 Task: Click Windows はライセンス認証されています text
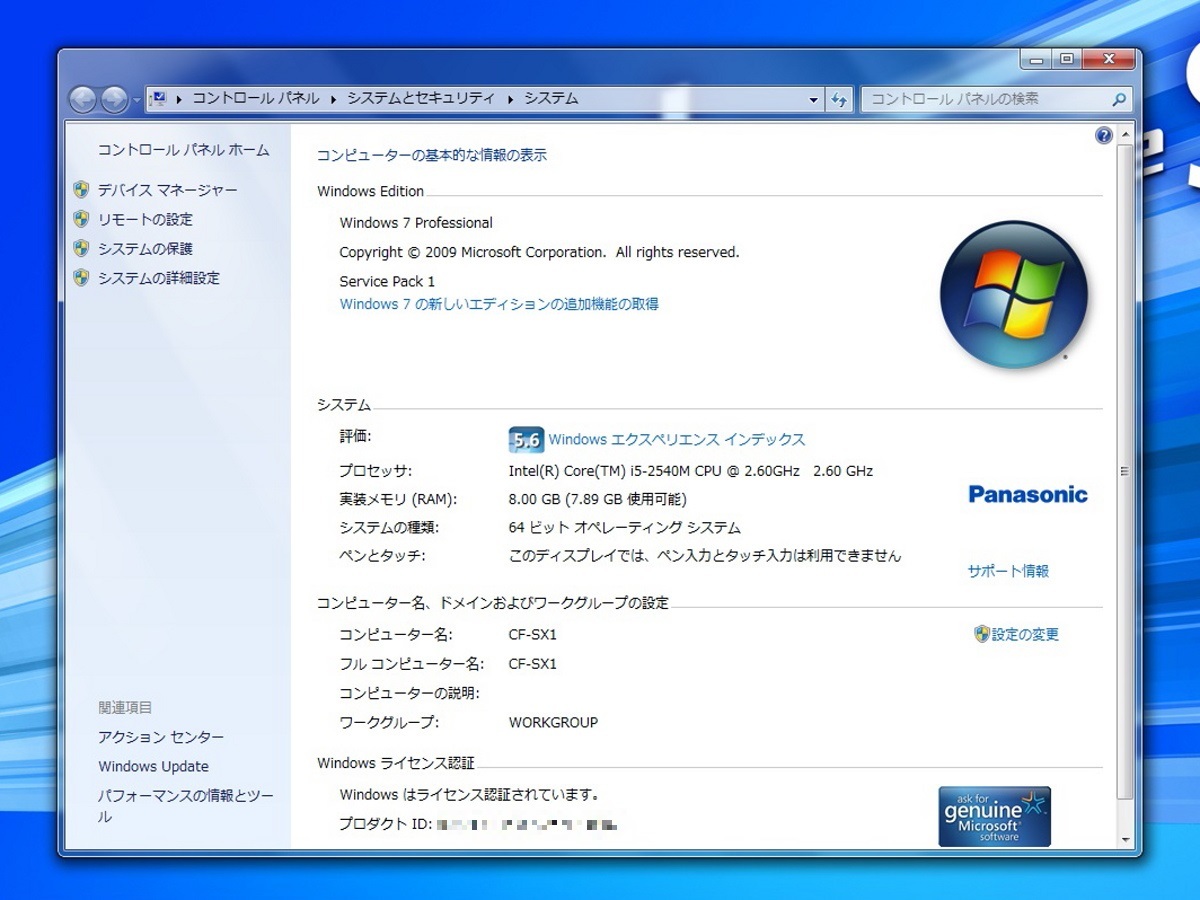pos(469,795)
